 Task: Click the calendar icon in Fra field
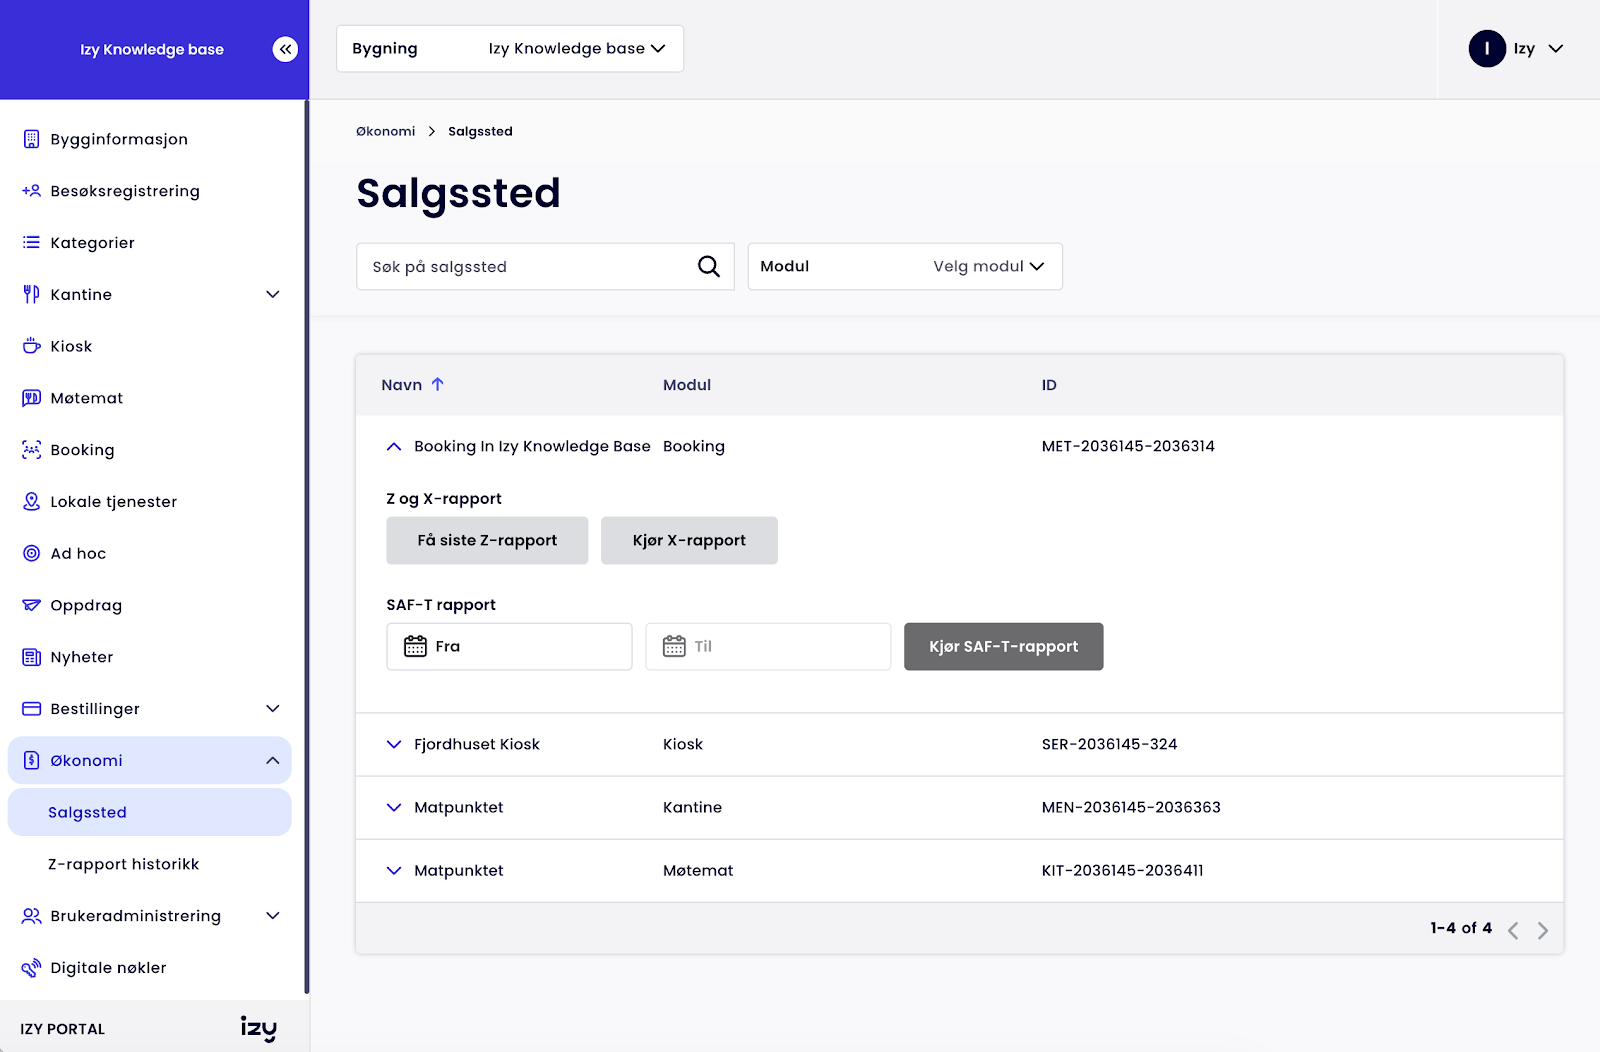(x=415, y=647)
